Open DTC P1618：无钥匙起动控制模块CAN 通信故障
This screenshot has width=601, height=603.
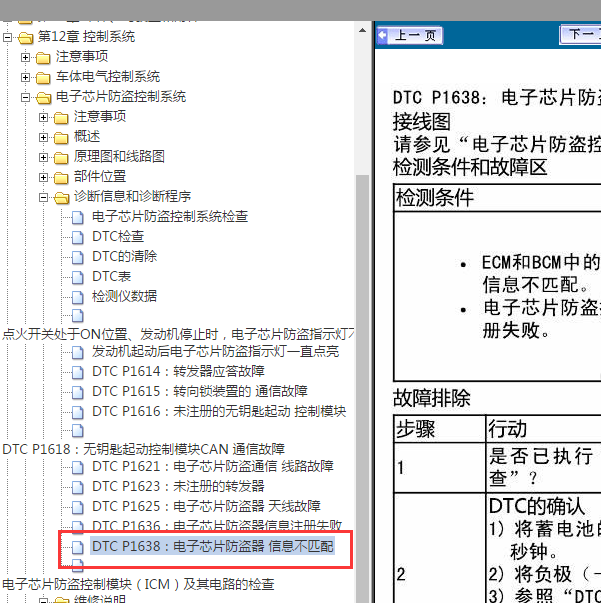(143, 449)
